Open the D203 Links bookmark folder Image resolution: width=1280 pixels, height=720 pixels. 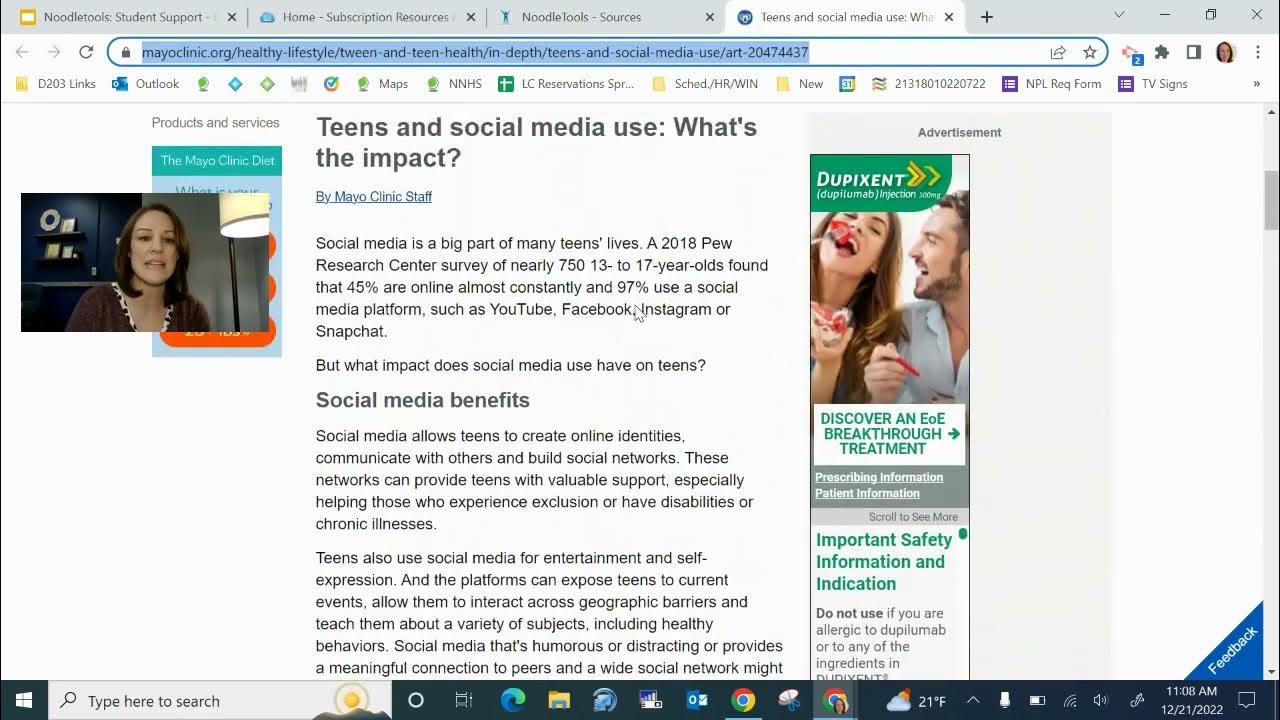(55, 84)
